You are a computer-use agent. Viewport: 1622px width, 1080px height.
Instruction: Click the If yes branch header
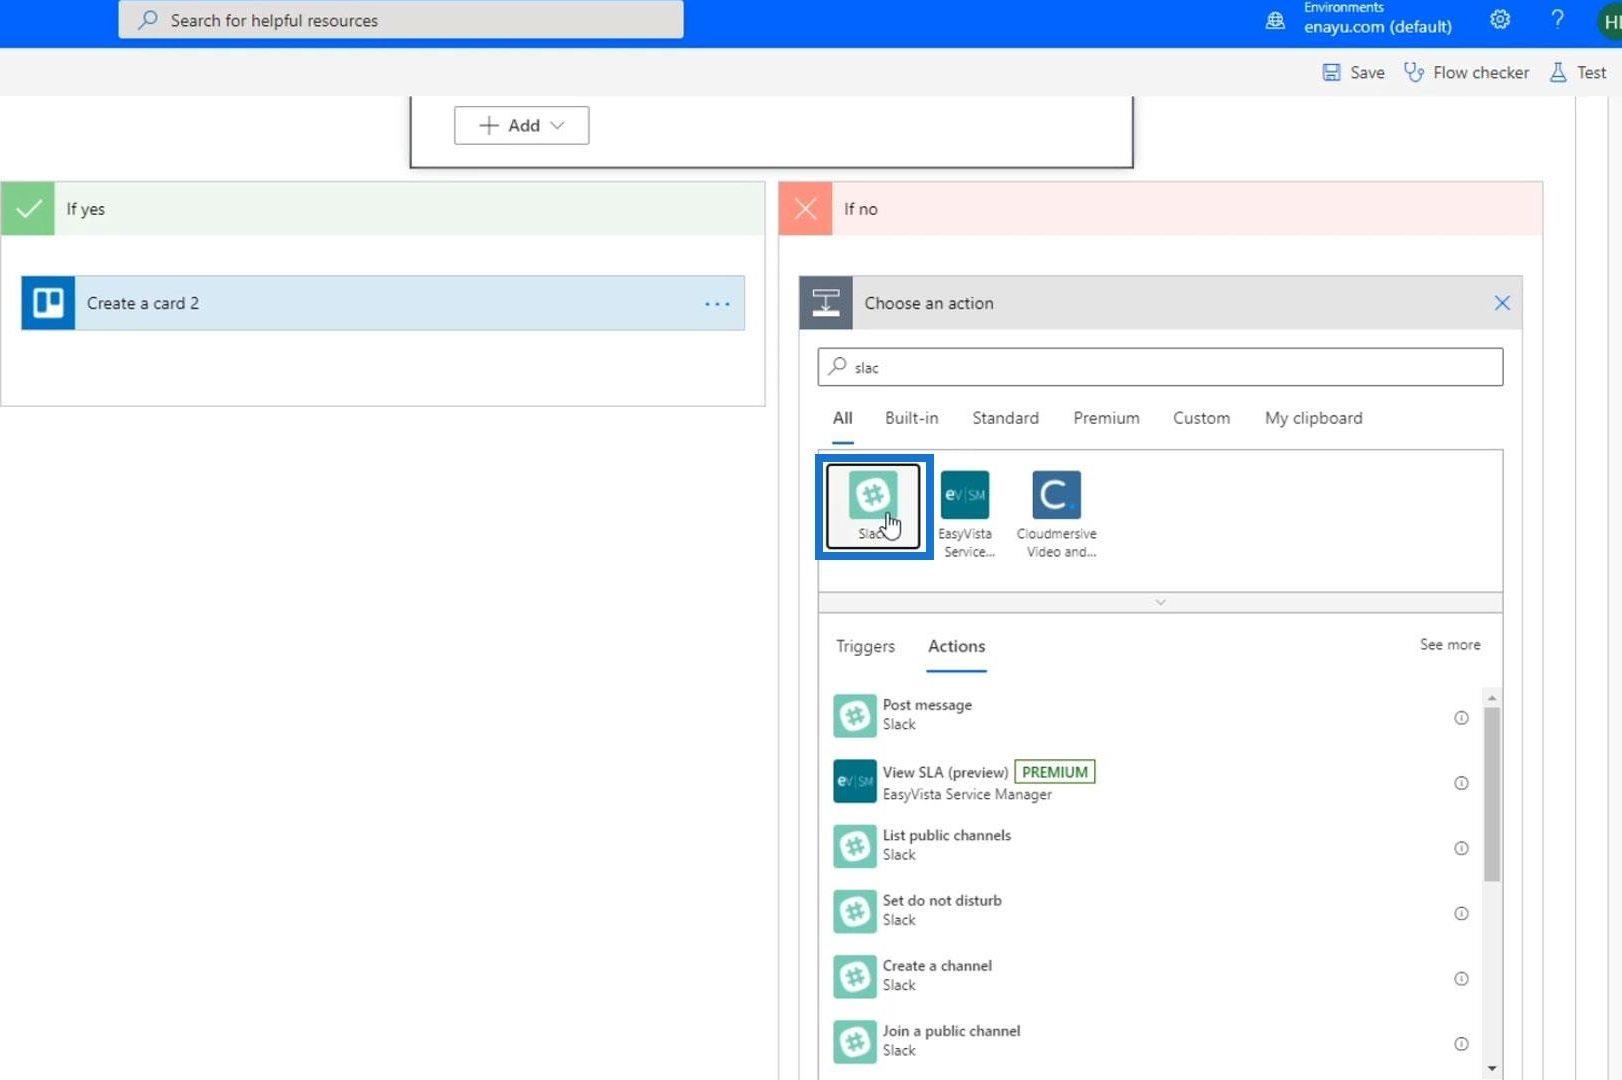383,208
